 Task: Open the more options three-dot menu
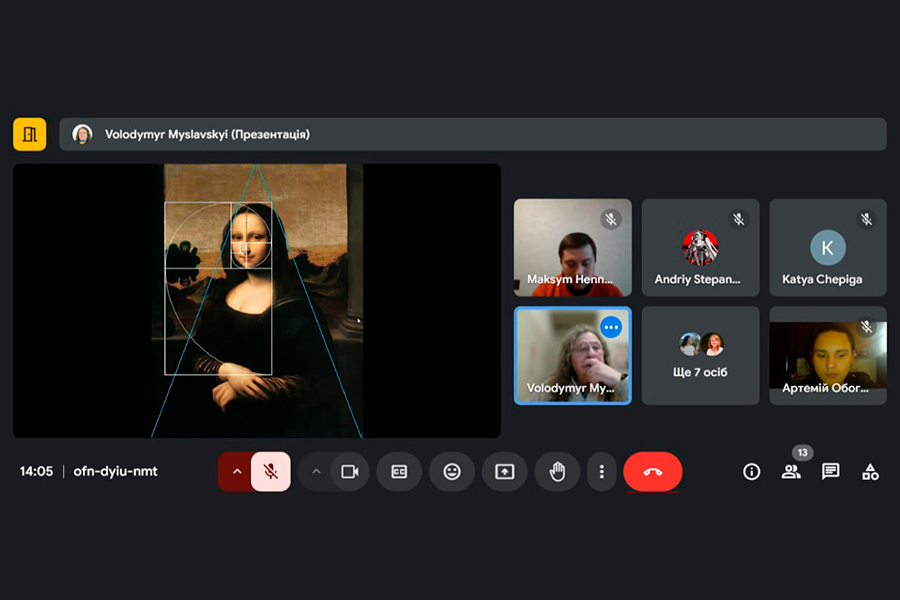click(602, 471)
